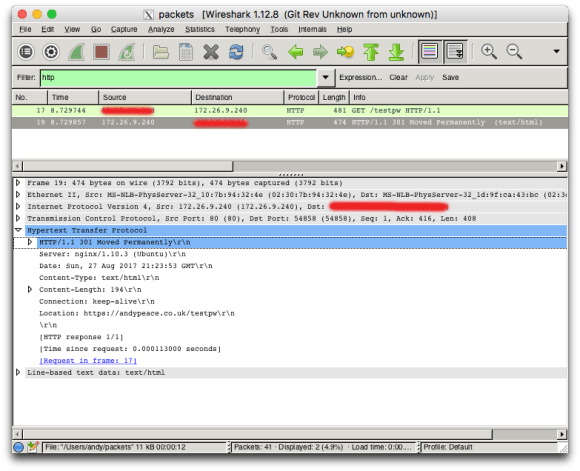Expand the Ethernet II section
The width and height of the screenshot is (580, 471).
tap(18, 194)
